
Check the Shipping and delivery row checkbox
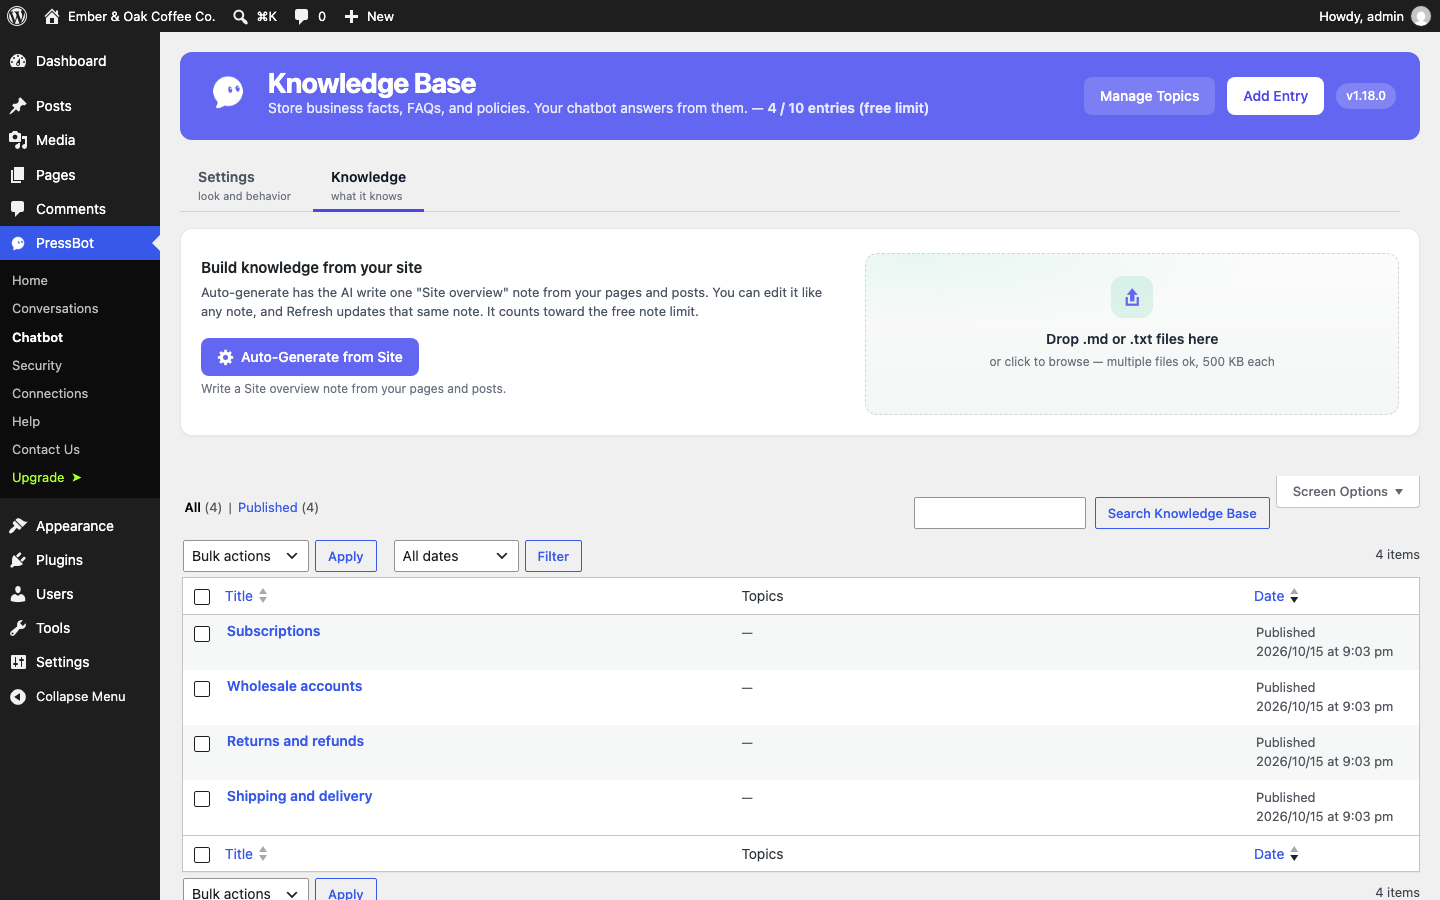[x=202, y=799]
